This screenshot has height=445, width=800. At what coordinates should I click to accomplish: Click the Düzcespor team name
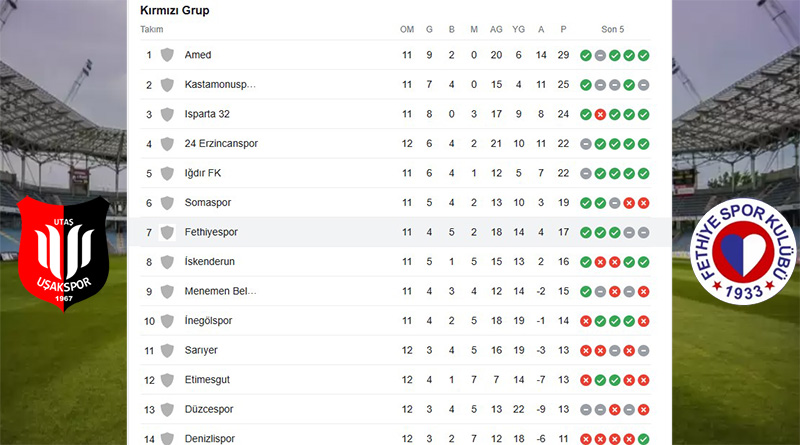coord(210,410)
